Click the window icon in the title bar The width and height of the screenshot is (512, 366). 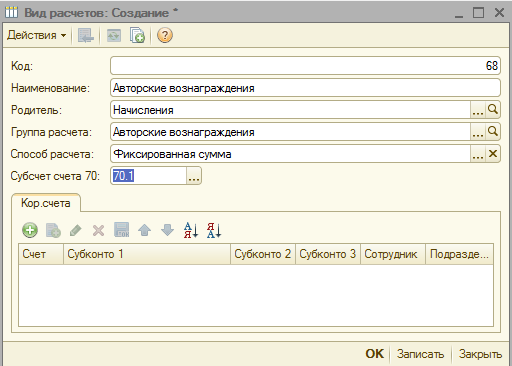pos(12,13)
